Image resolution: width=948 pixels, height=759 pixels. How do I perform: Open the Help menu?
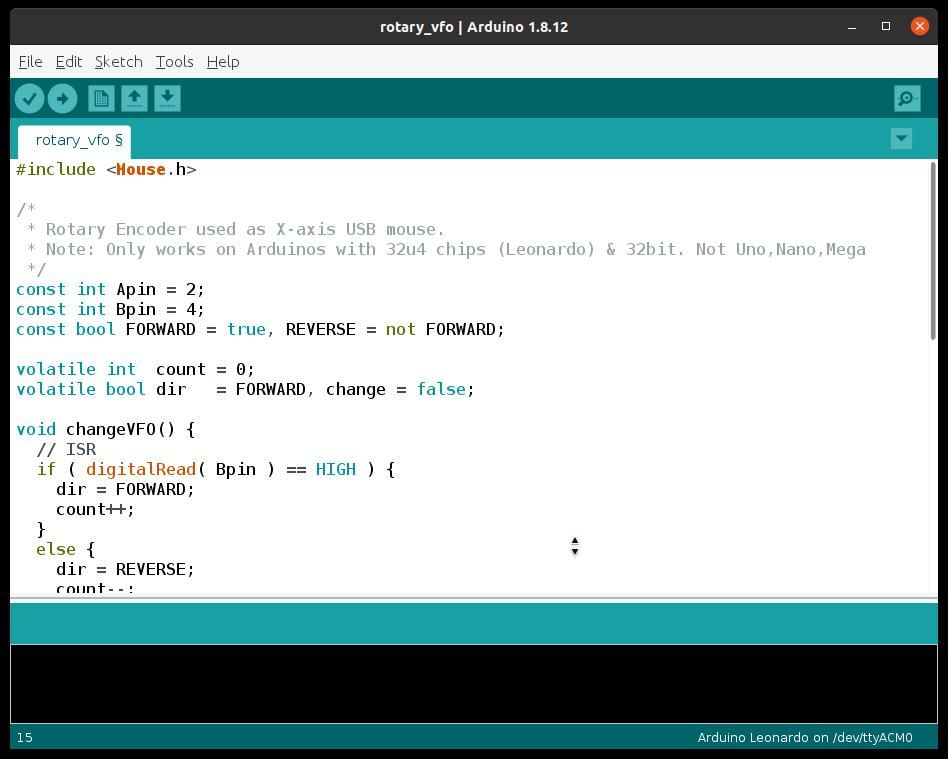click(x=222, y=62)
